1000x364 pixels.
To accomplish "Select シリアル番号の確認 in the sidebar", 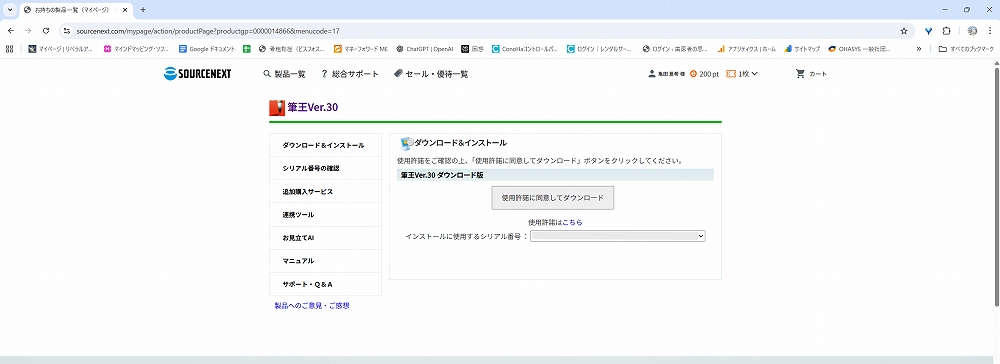I will pos(325,168).
